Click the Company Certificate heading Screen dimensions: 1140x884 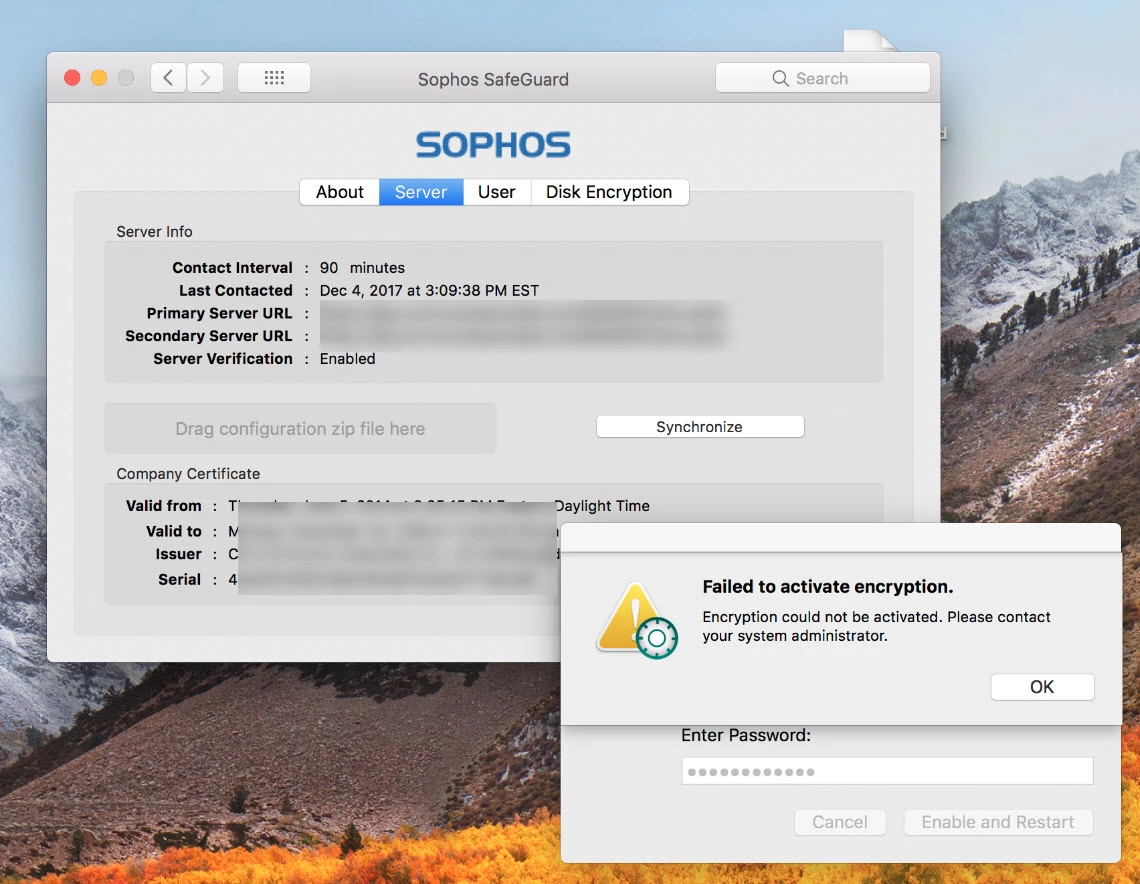click(x=188, y=474)
